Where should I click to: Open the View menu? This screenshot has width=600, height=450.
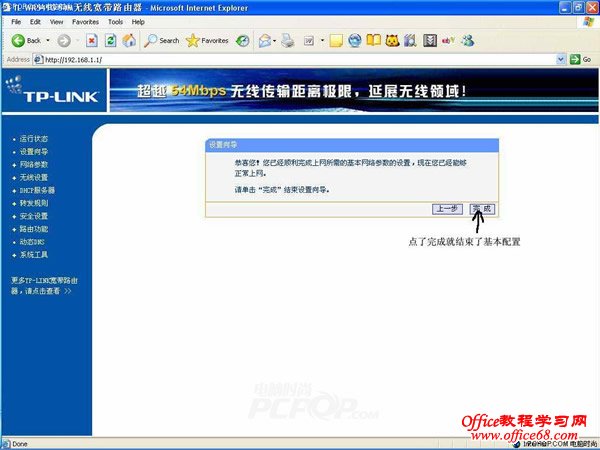click(57, 22)
